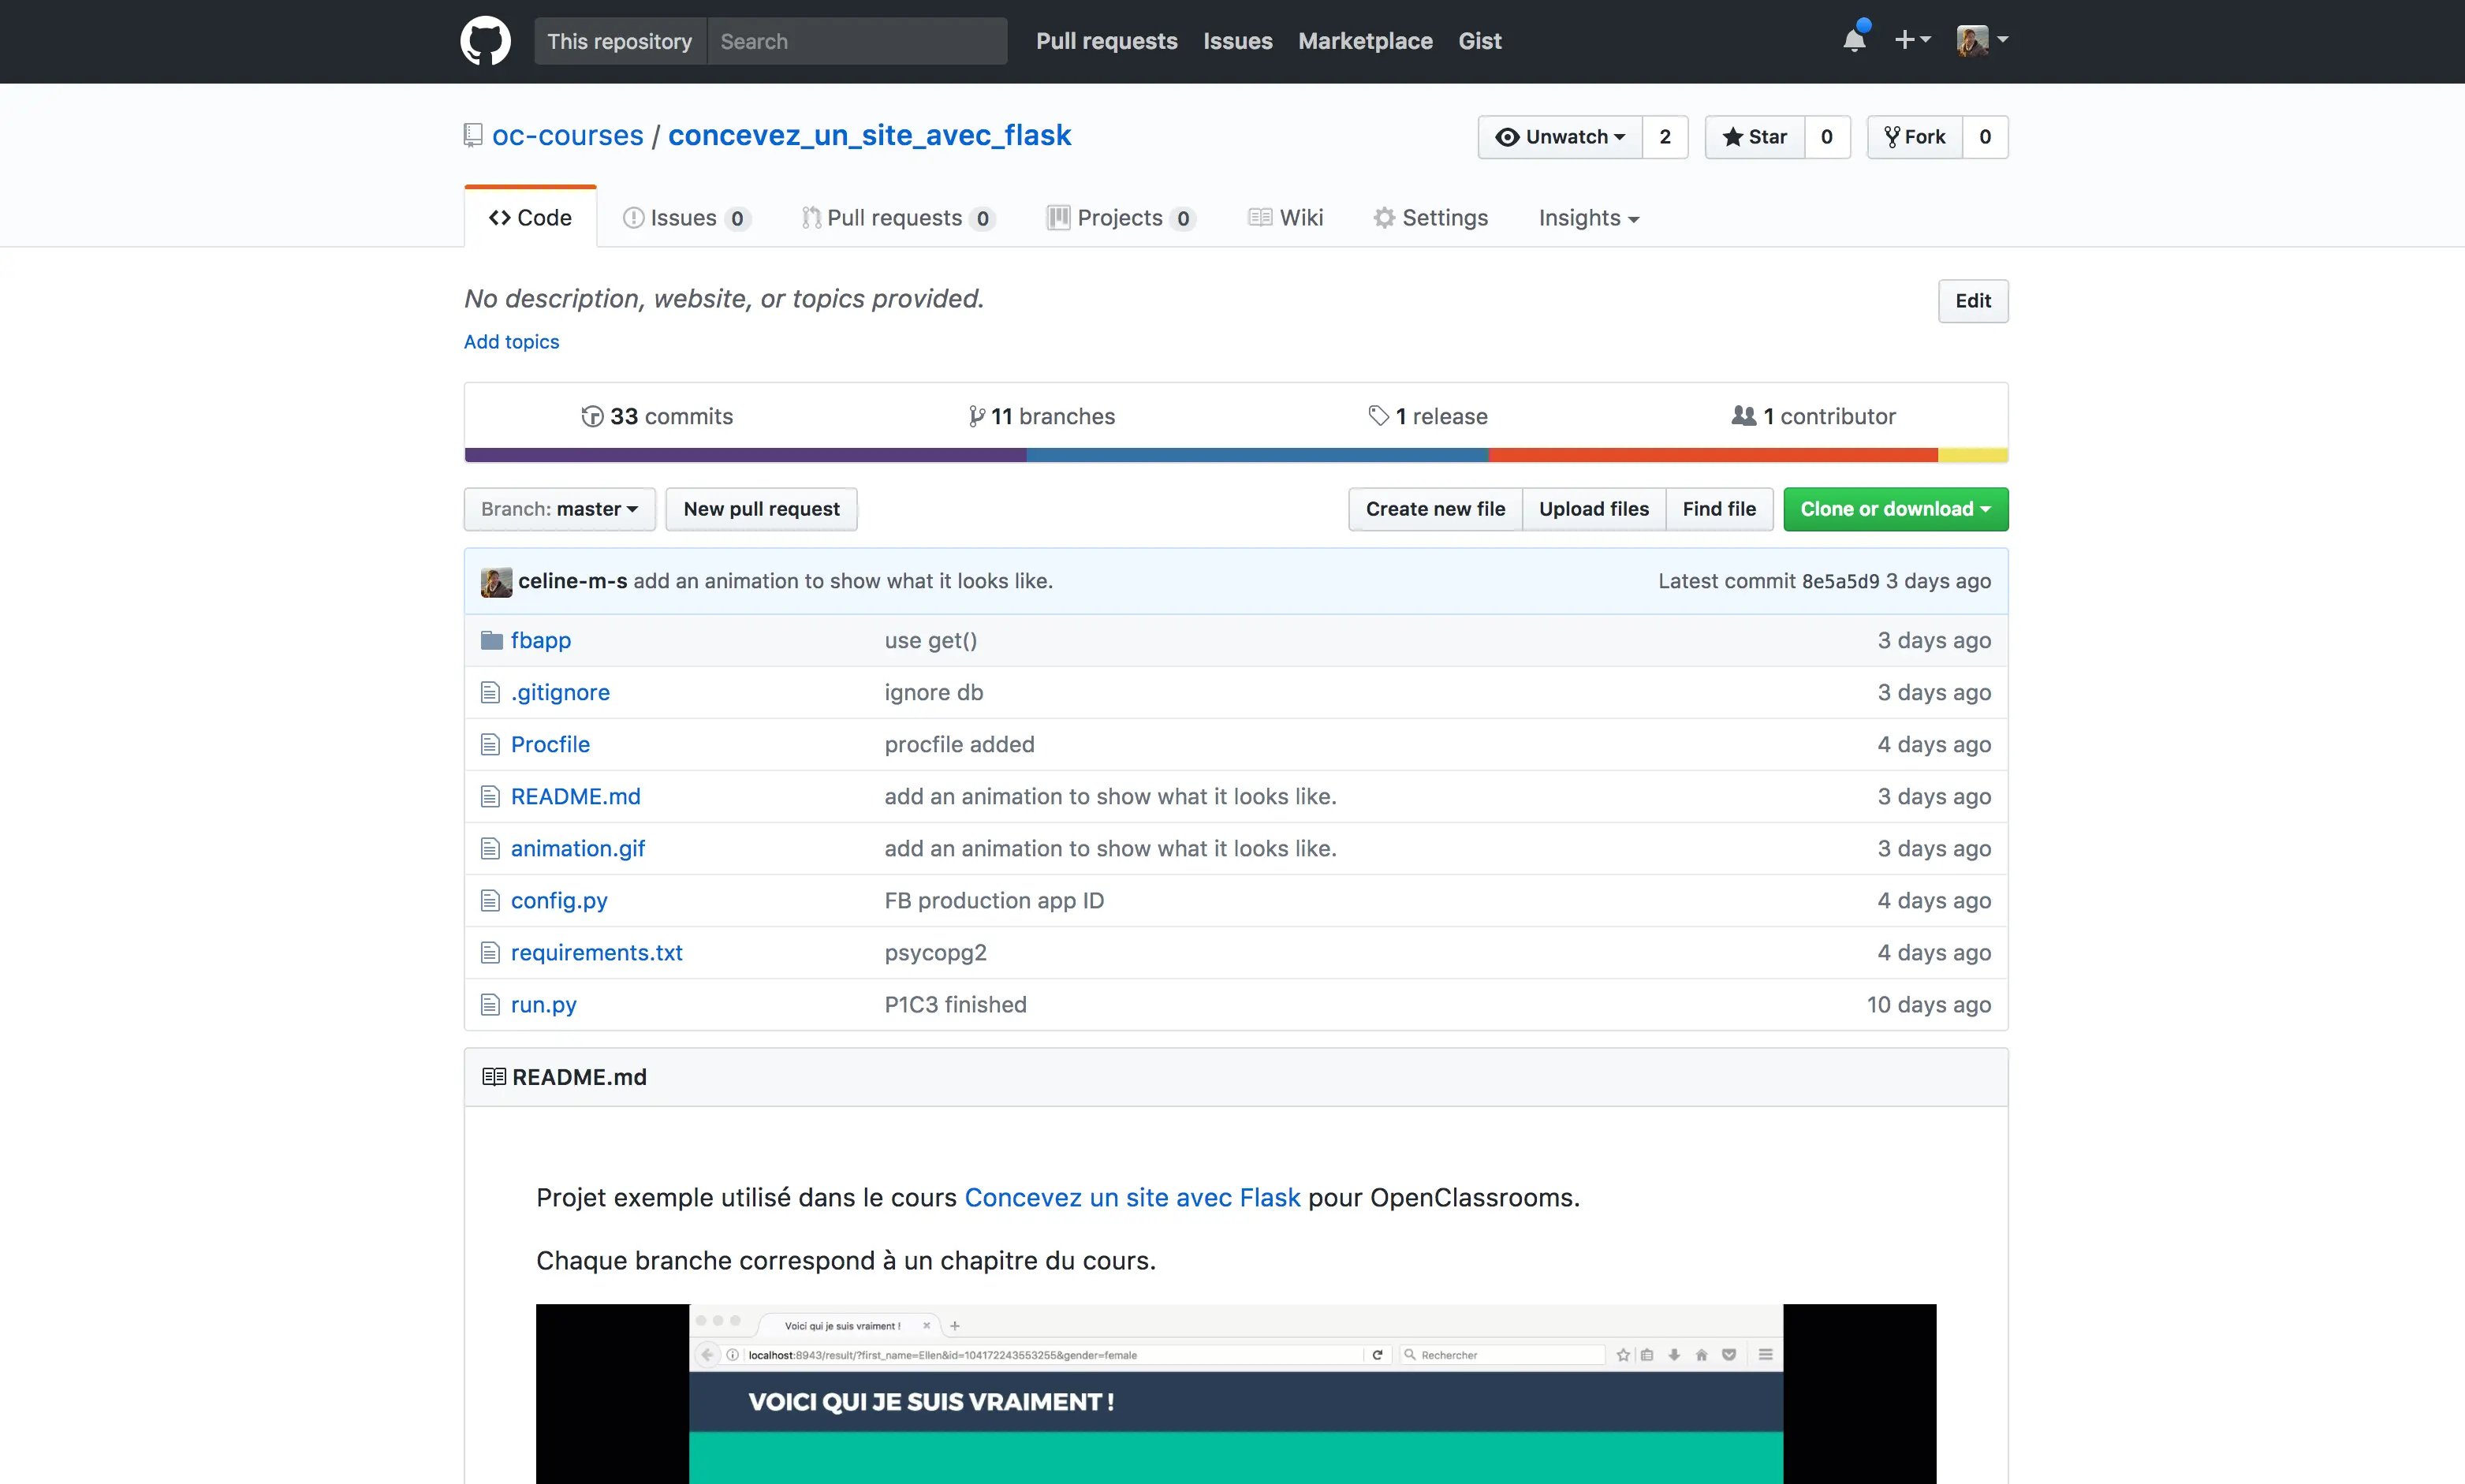Click the run.py file icon
The image size is (2465, 1484).
coord(490,1004)
